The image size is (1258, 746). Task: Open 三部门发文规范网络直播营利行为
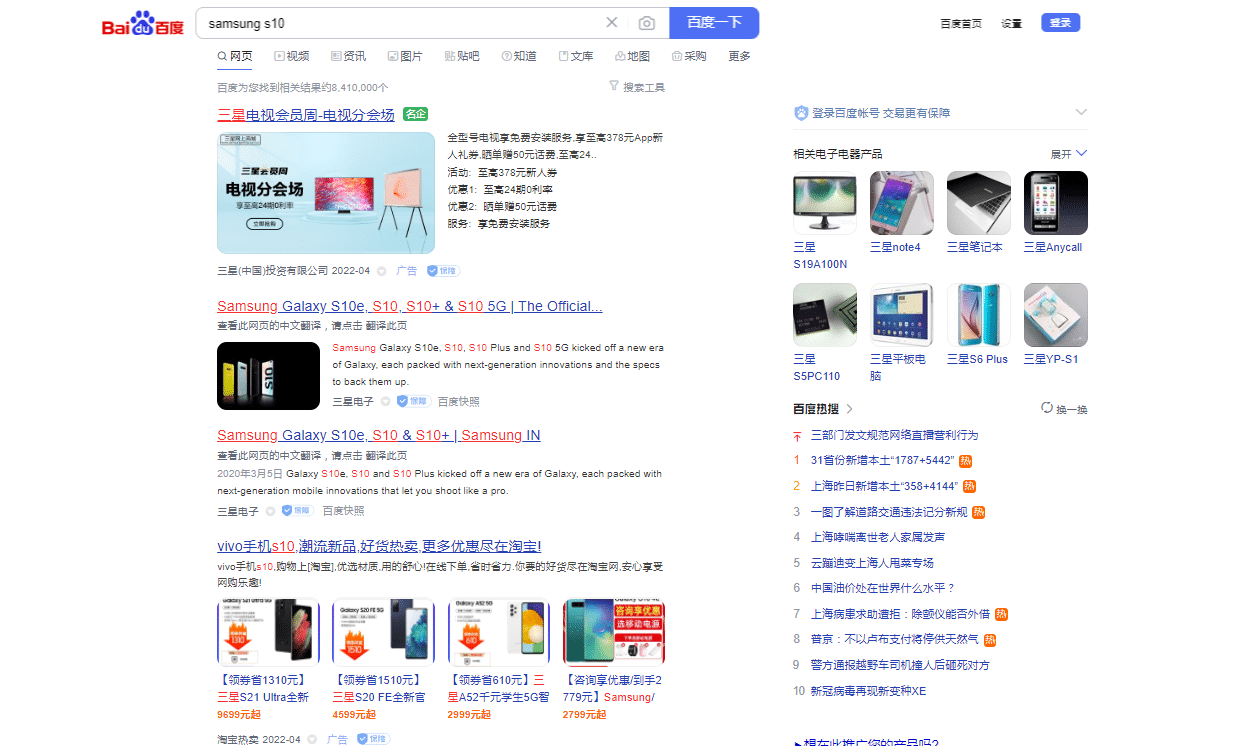[x=894, y=435]
